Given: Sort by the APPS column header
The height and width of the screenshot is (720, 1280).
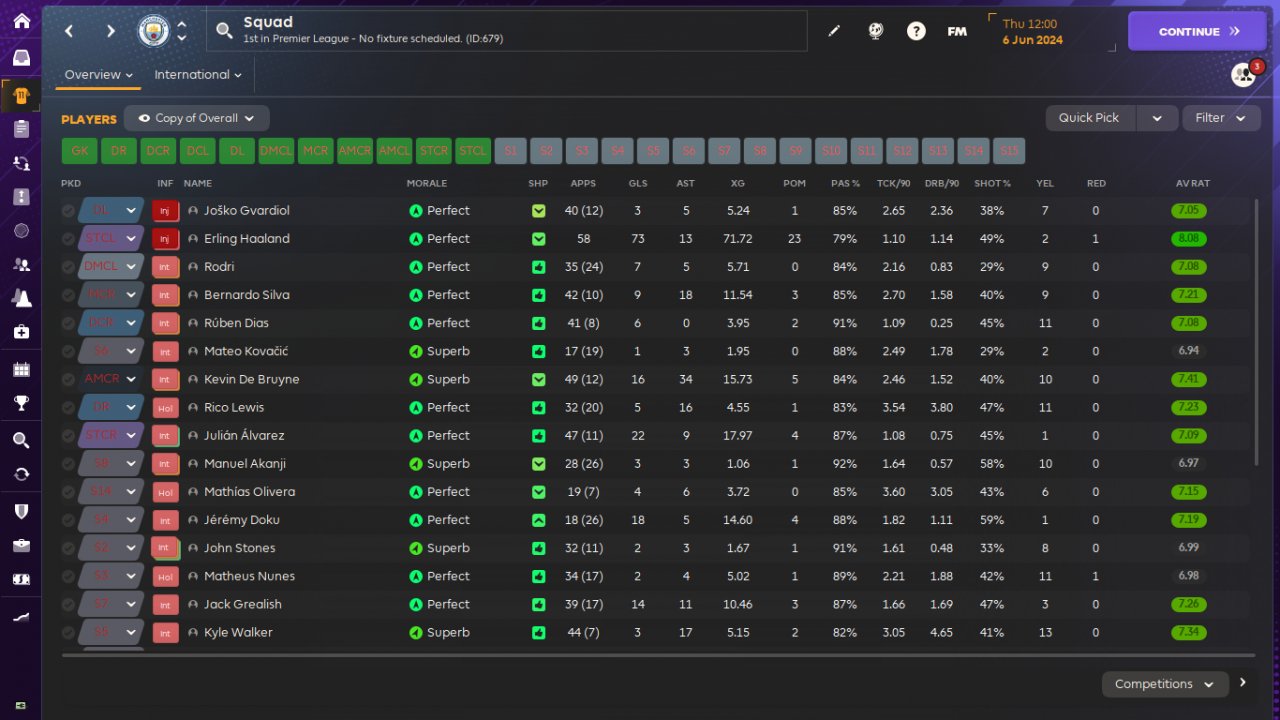Looking at the screenshot, I should (583, 184).
